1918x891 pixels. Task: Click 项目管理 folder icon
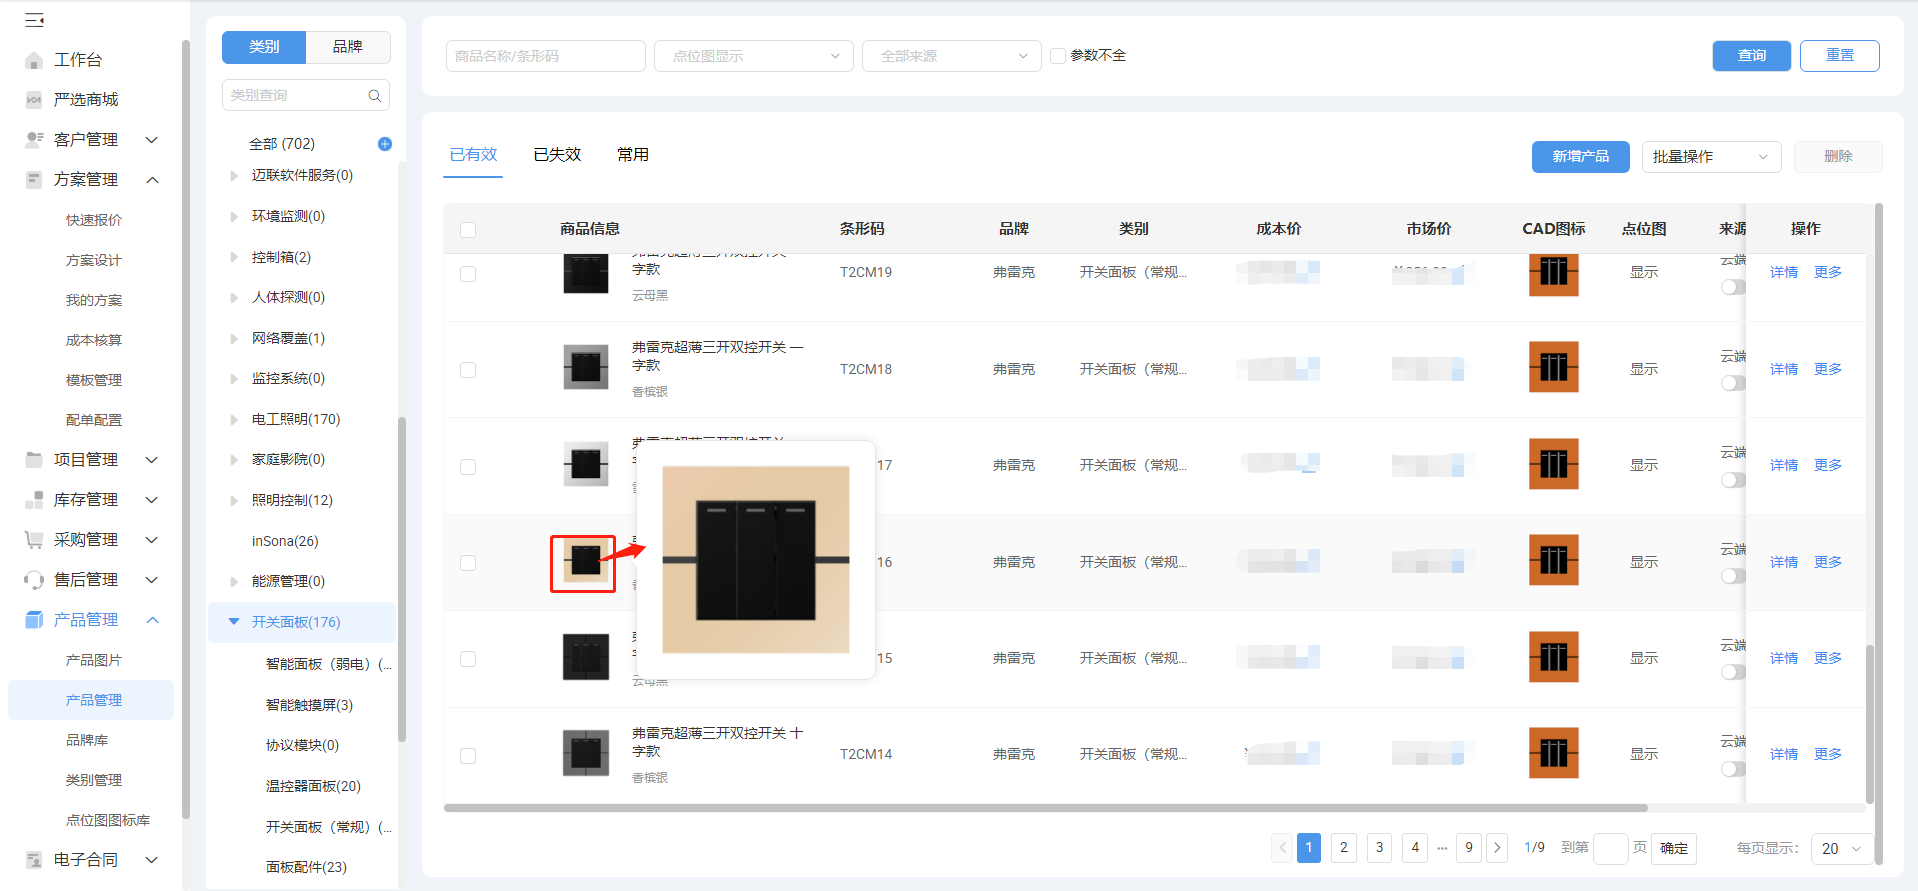click(x=34, y=460)
